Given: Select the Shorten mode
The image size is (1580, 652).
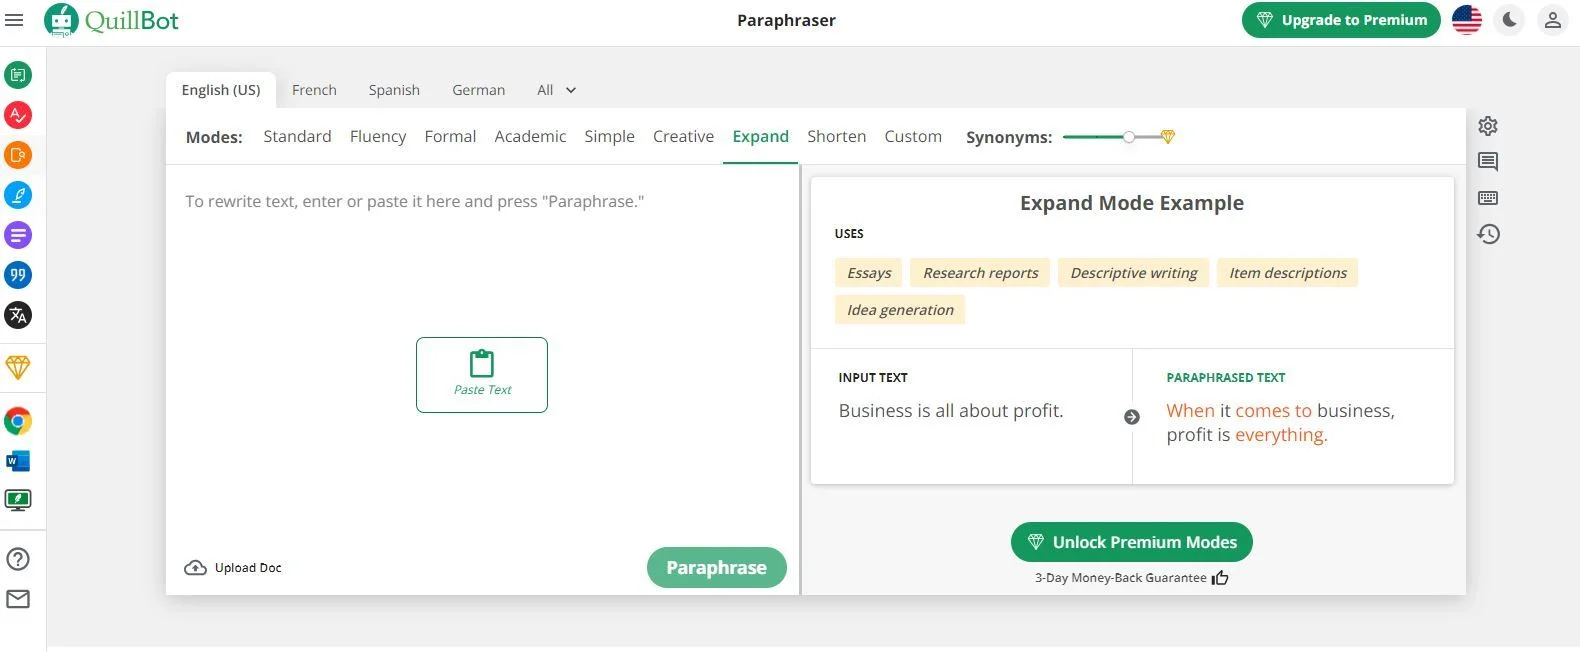Looking at the screenshot, I should [836, 137].
